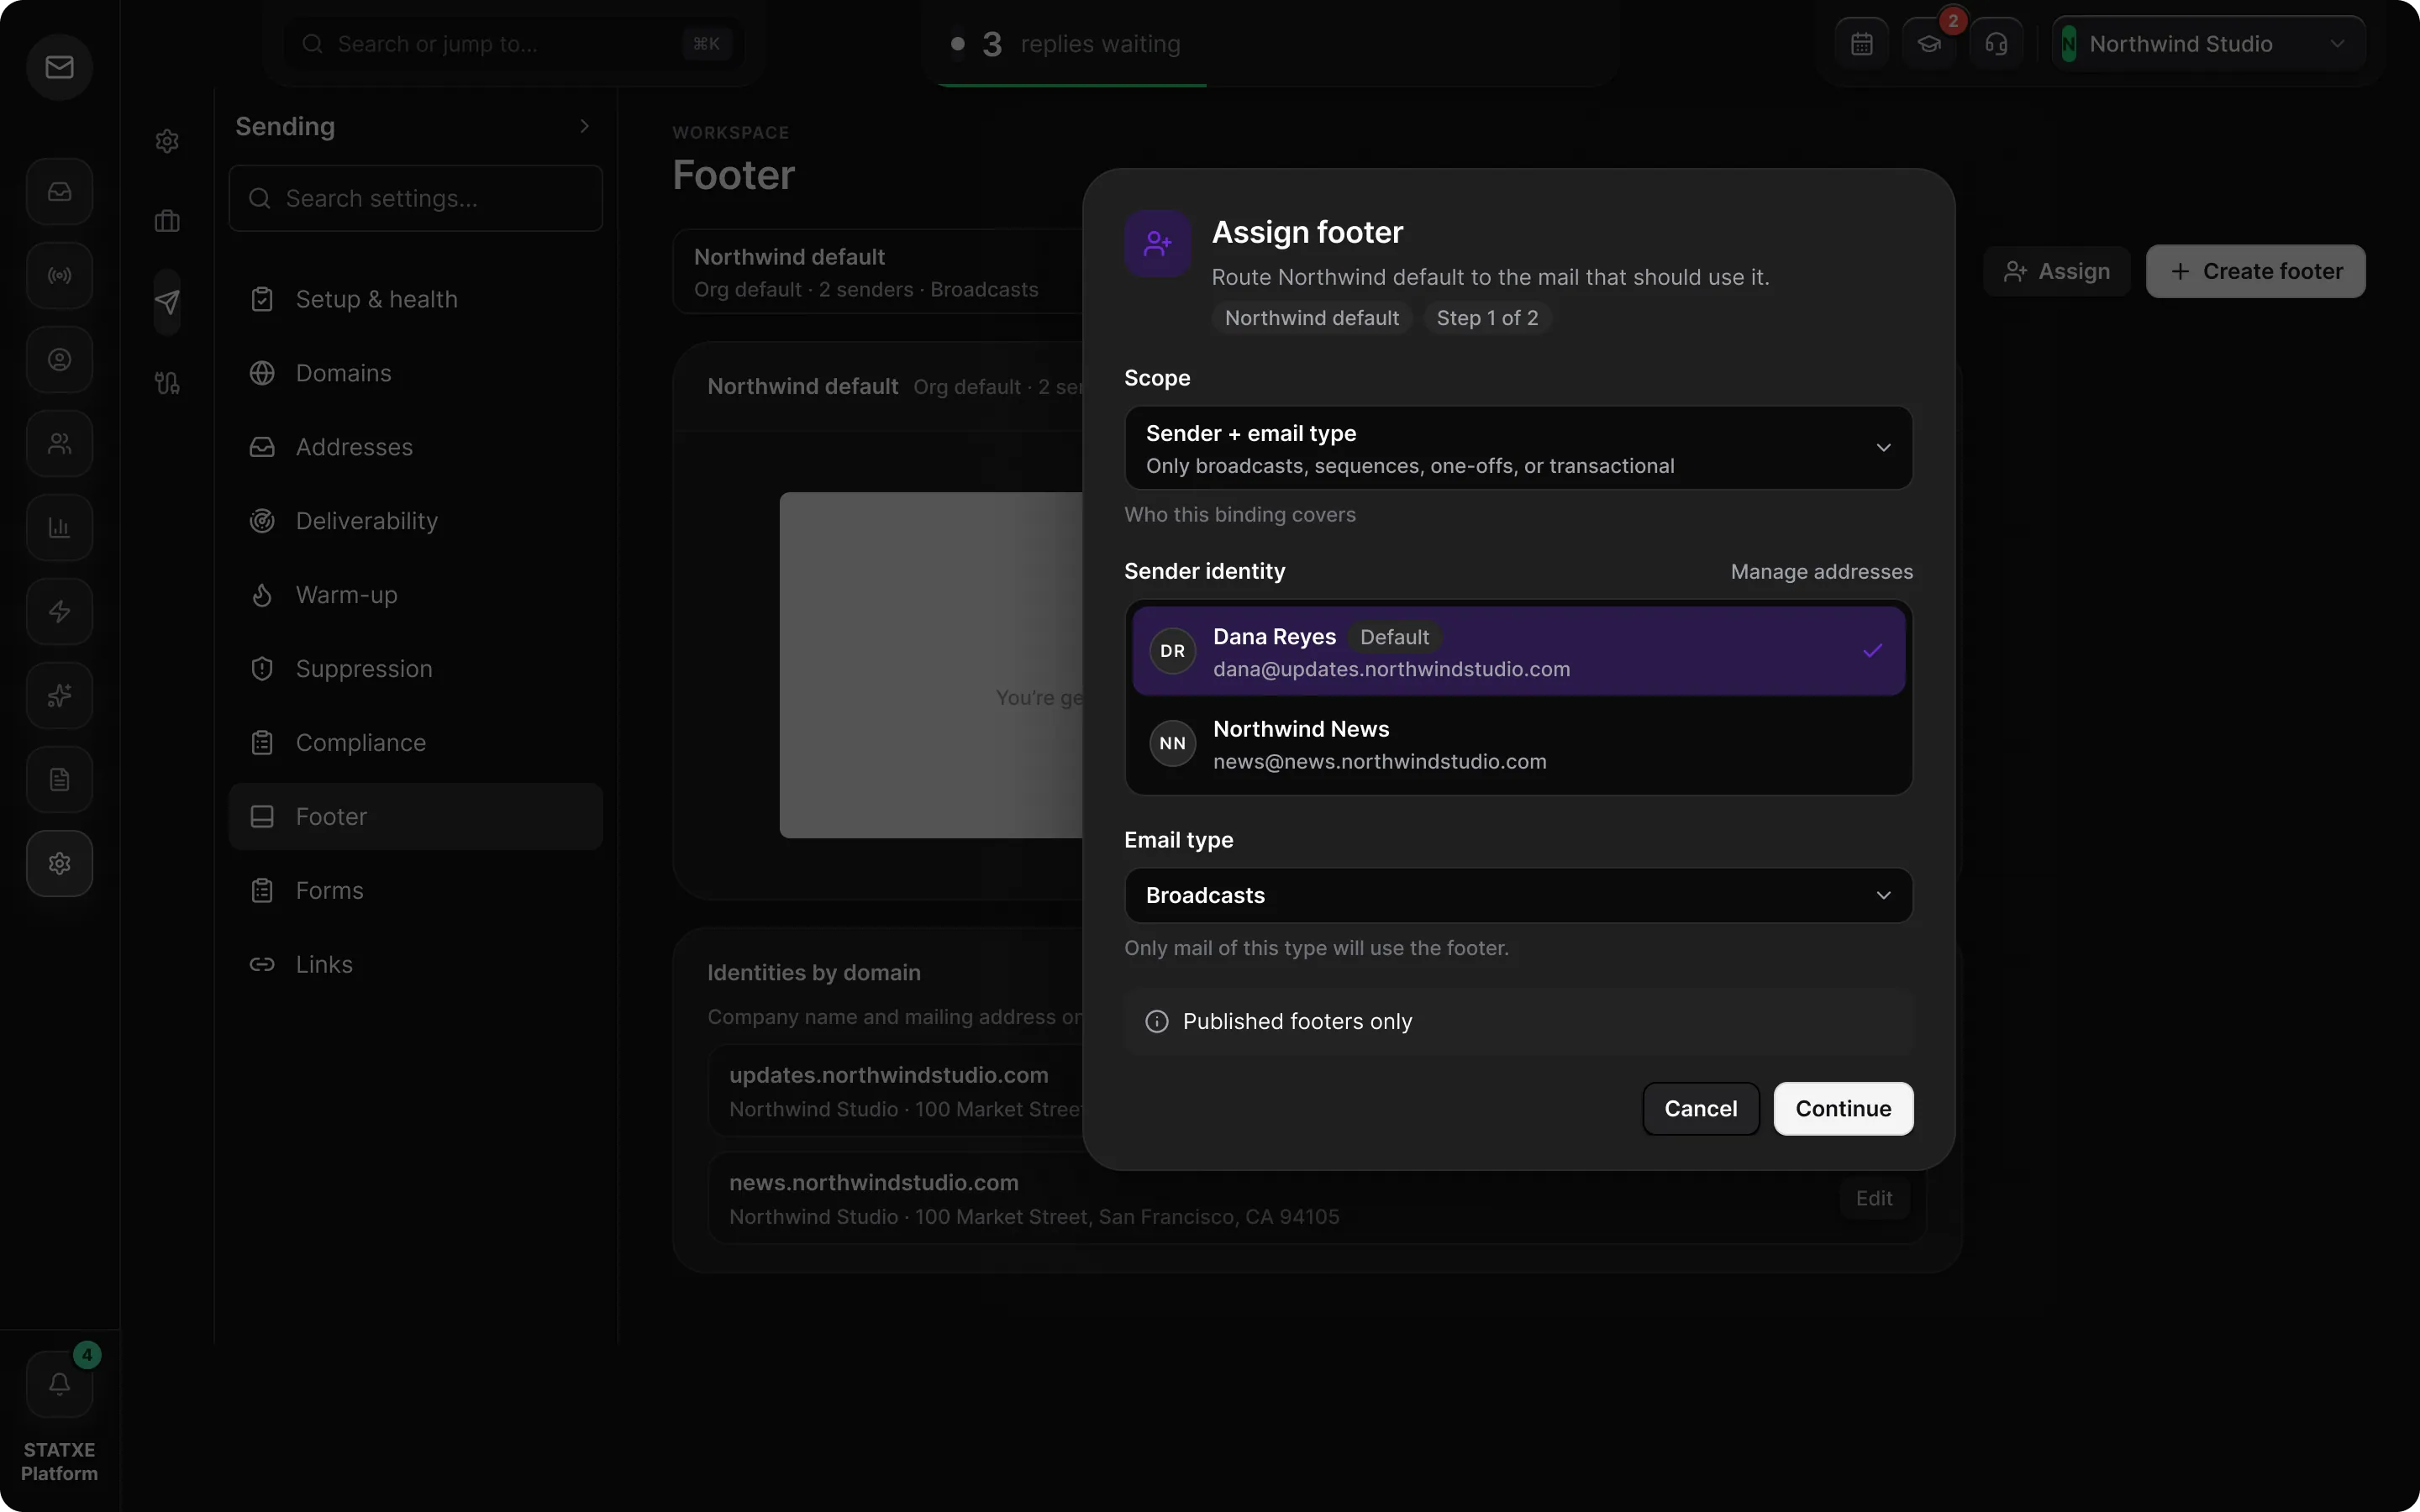Open the sparkles AI icon in left rail

pos(59,695)
